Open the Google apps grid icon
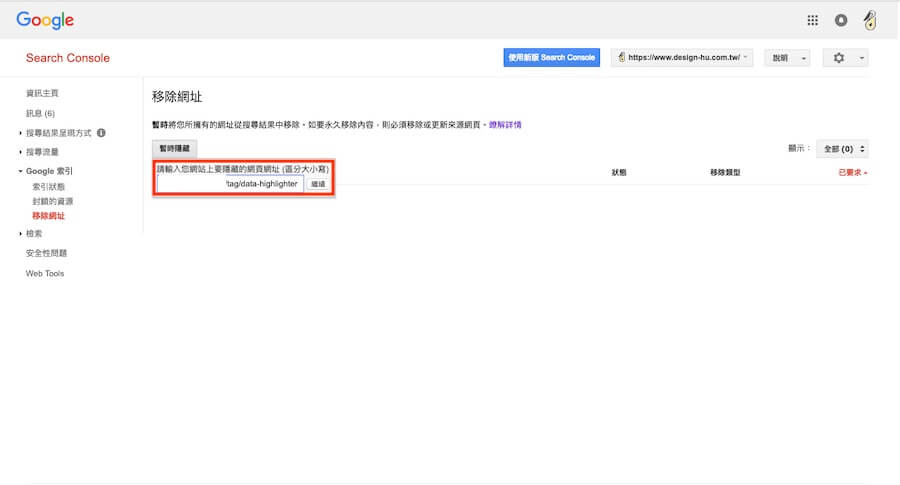This screenshot has width=900, height=485. [x=812, y=20]
